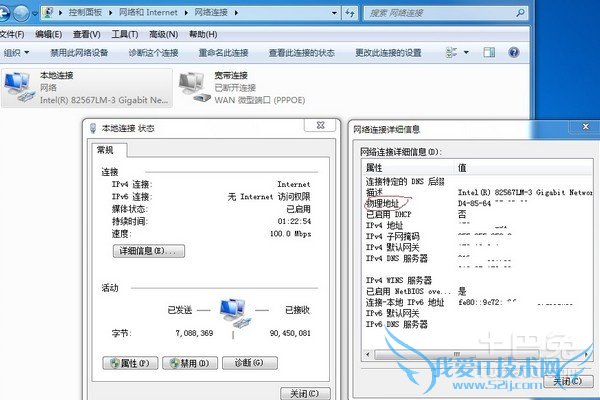
Task: Select the 连接-本地 IPv6 地址 row
Action: tap(477, 302)
